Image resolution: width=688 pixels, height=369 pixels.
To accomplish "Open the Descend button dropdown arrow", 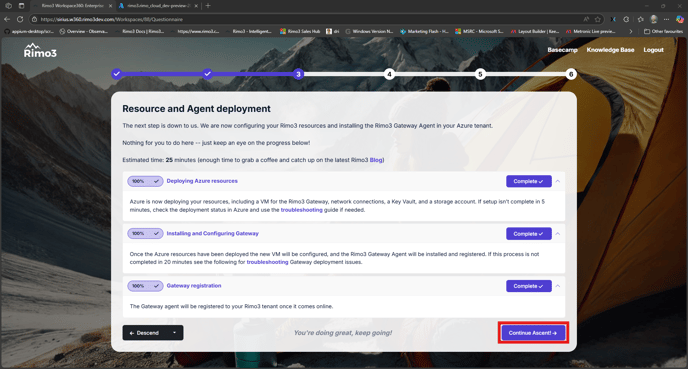I will pyautogui.click(x=175, y=333).
